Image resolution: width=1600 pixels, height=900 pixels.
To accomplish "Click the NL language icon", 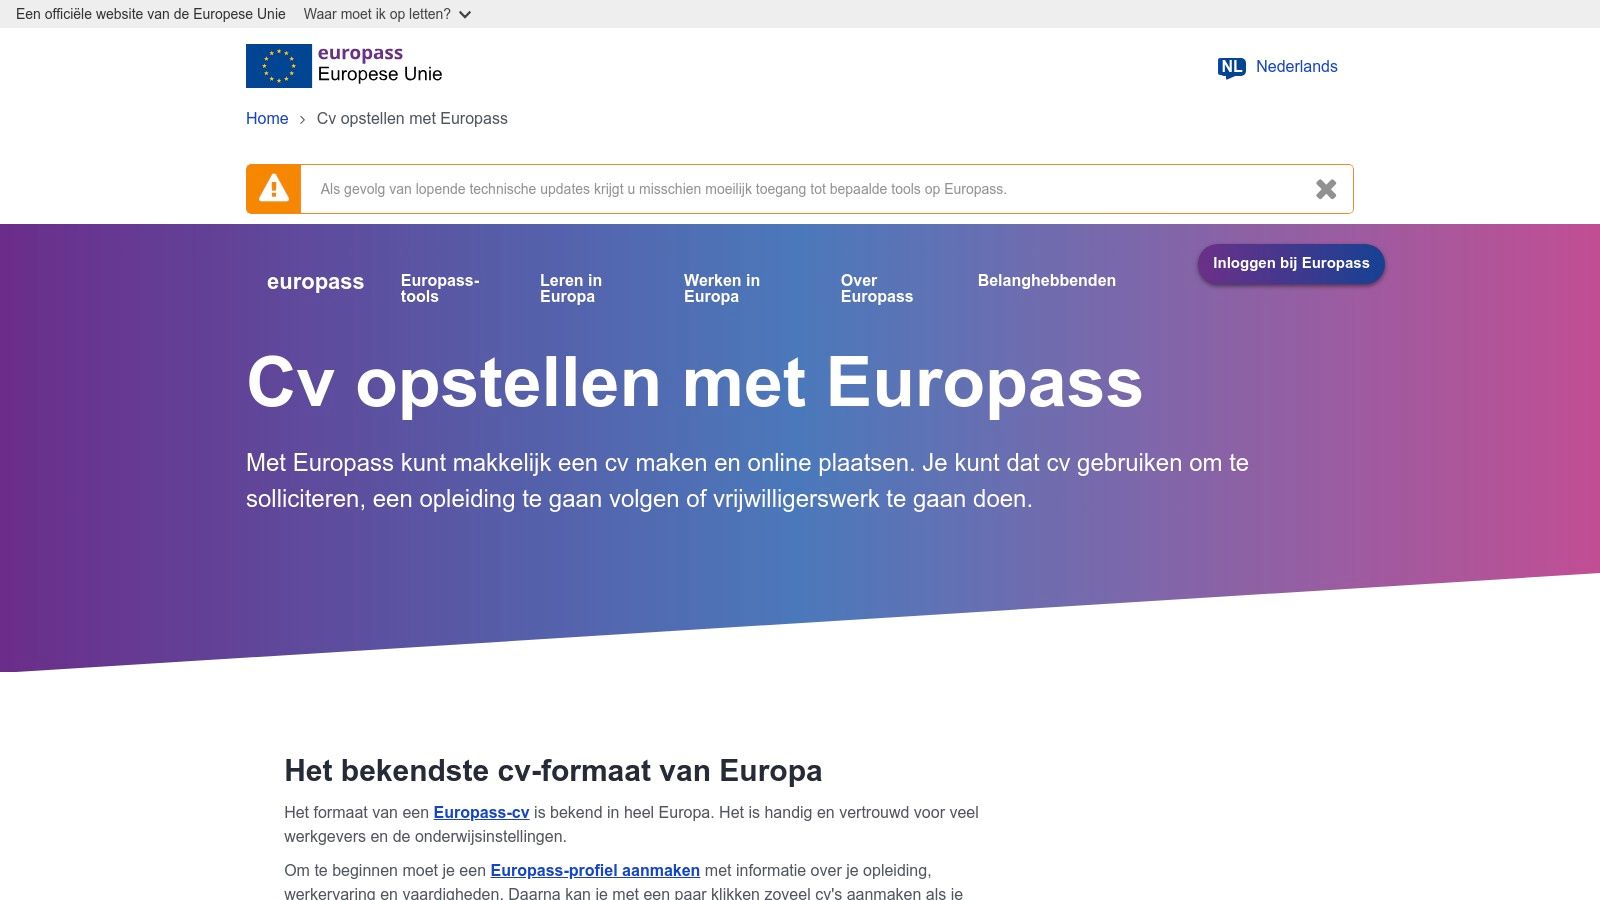I will coord(1231,67).
